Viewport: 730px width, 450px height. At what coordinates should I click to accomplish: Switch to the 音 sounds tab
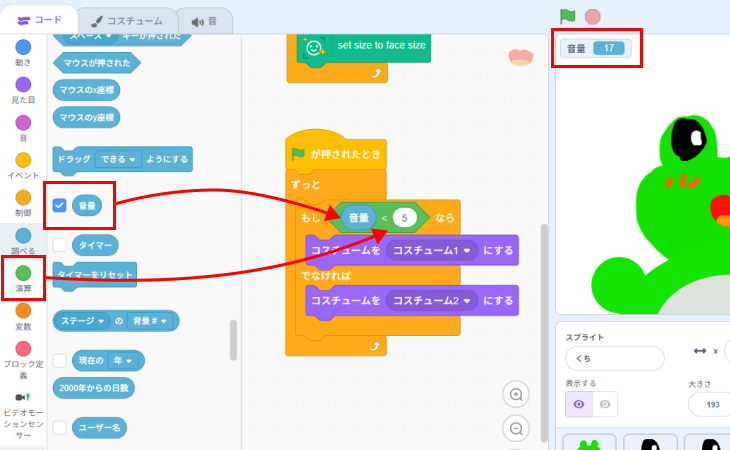[x=204, y=20]
